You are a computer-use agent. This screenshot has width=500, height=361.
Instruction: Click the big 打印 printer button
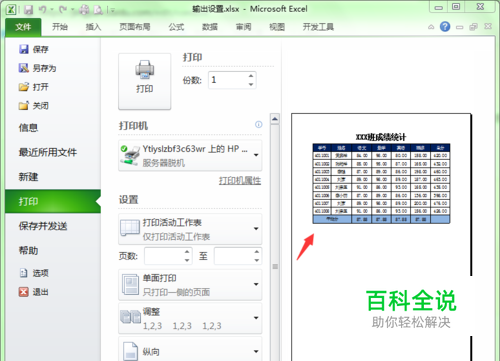coord(145,81)
